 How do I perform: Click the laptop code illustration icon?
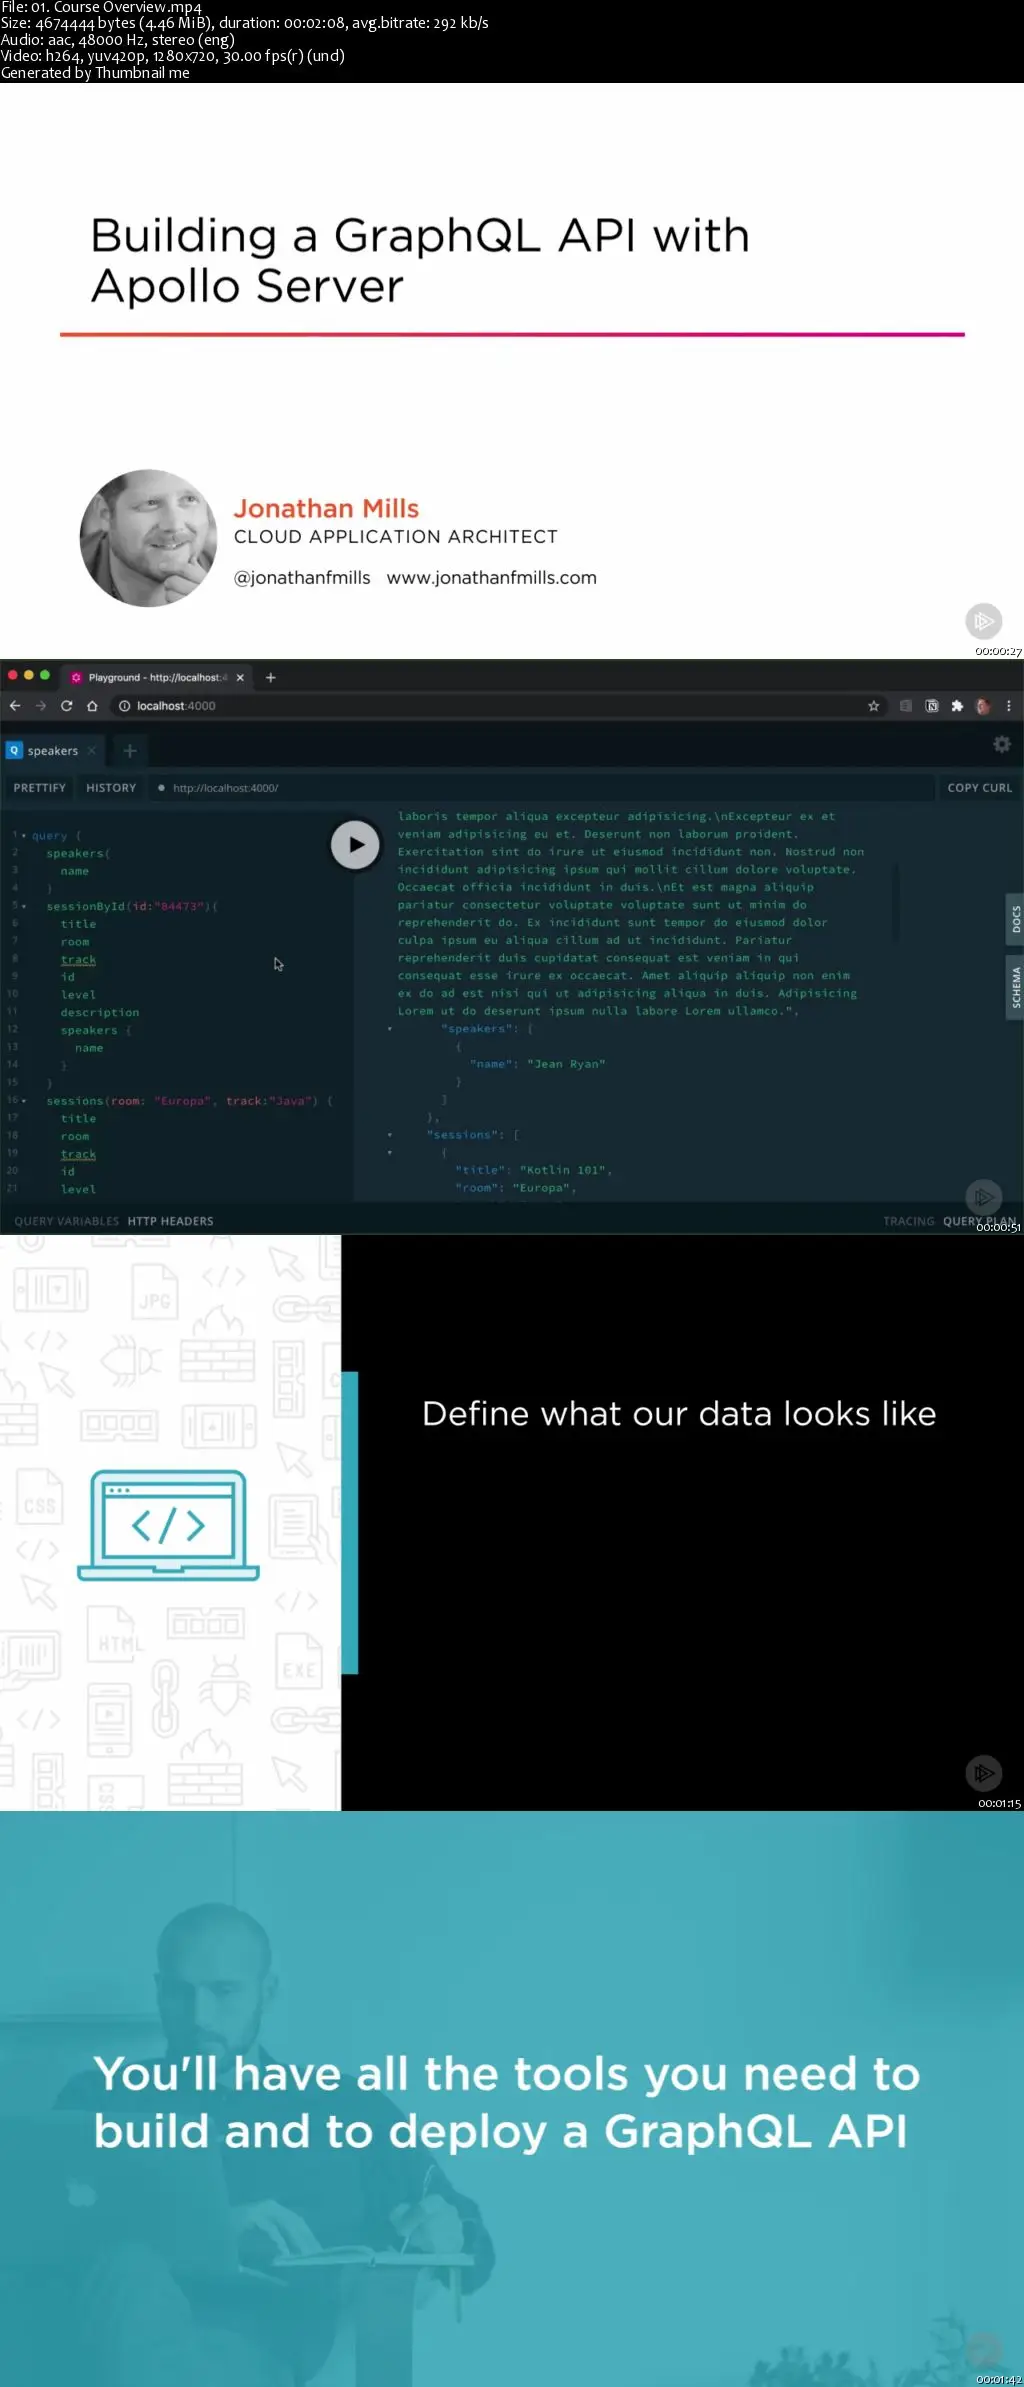(x=168, y=1525)
